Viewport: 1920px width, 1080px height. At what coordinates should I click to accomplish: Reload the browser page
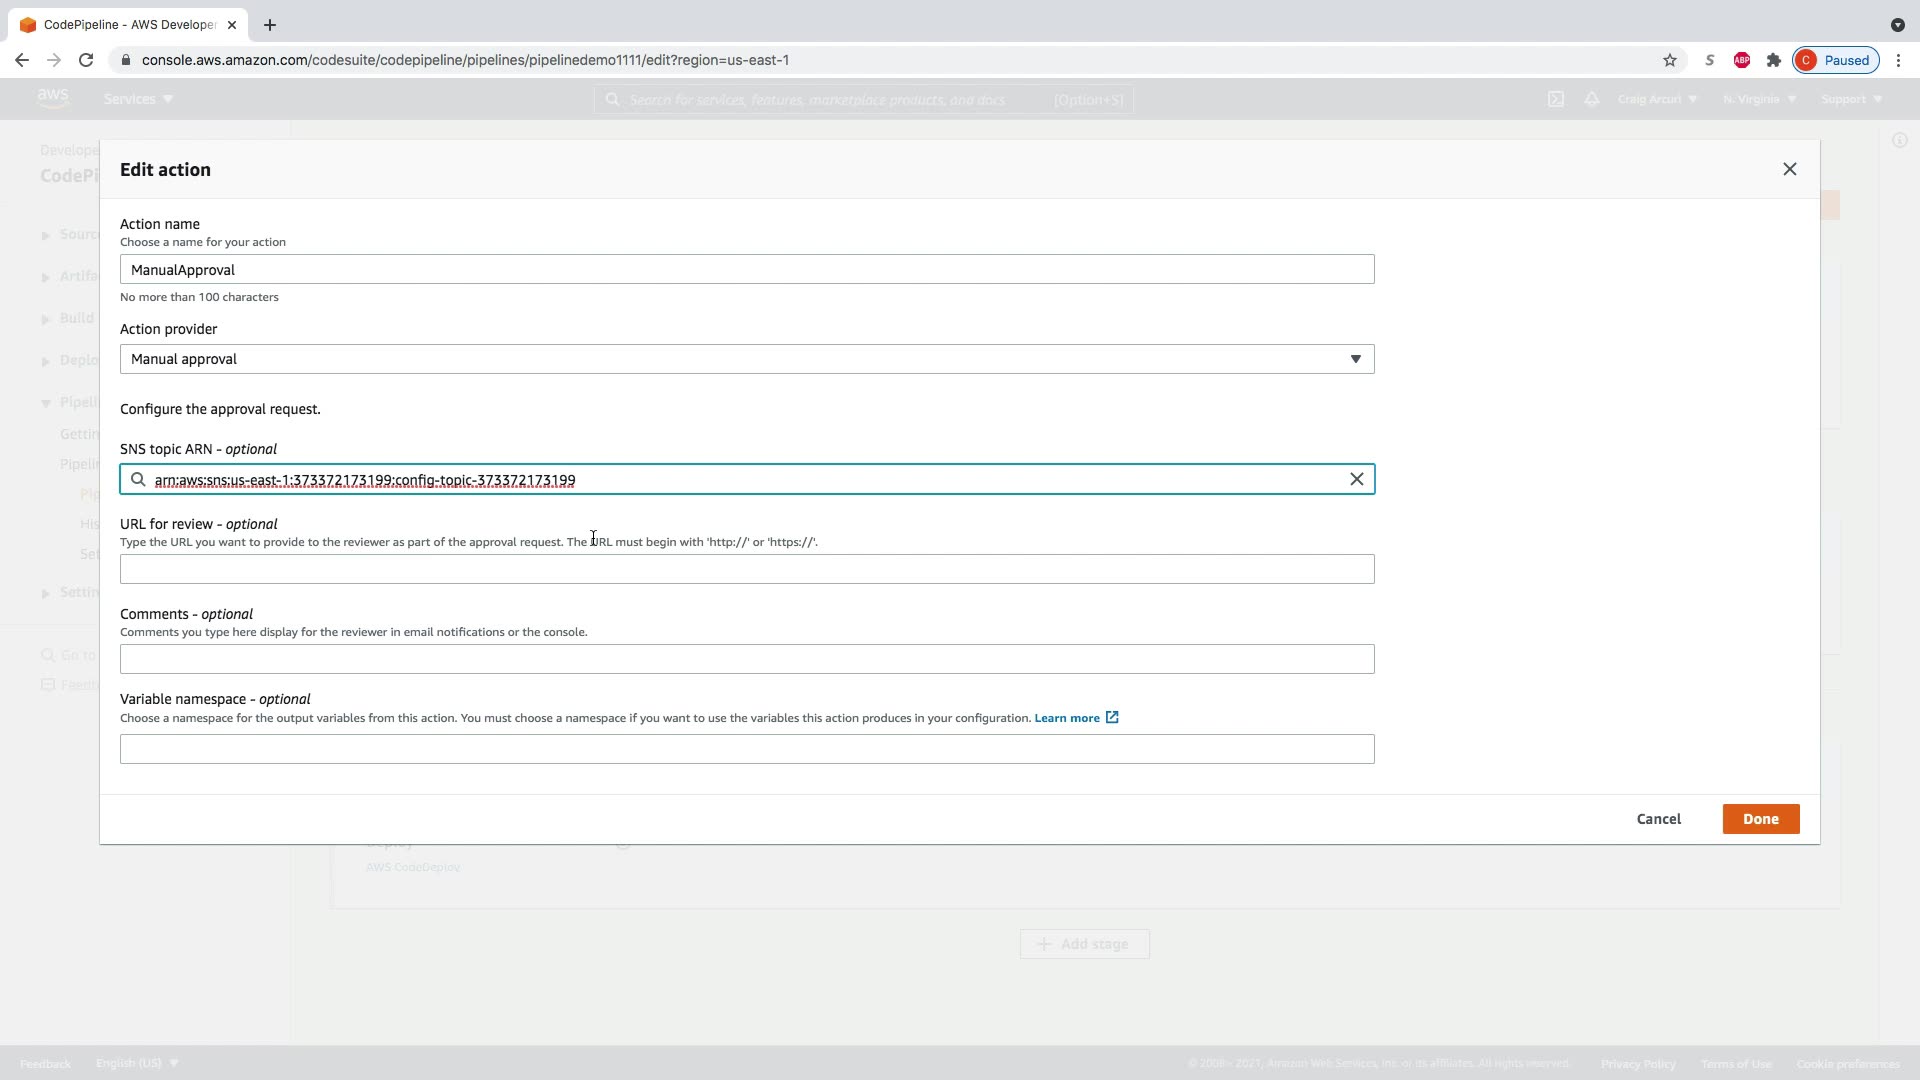pyautogui.click(x=86, y=60)
